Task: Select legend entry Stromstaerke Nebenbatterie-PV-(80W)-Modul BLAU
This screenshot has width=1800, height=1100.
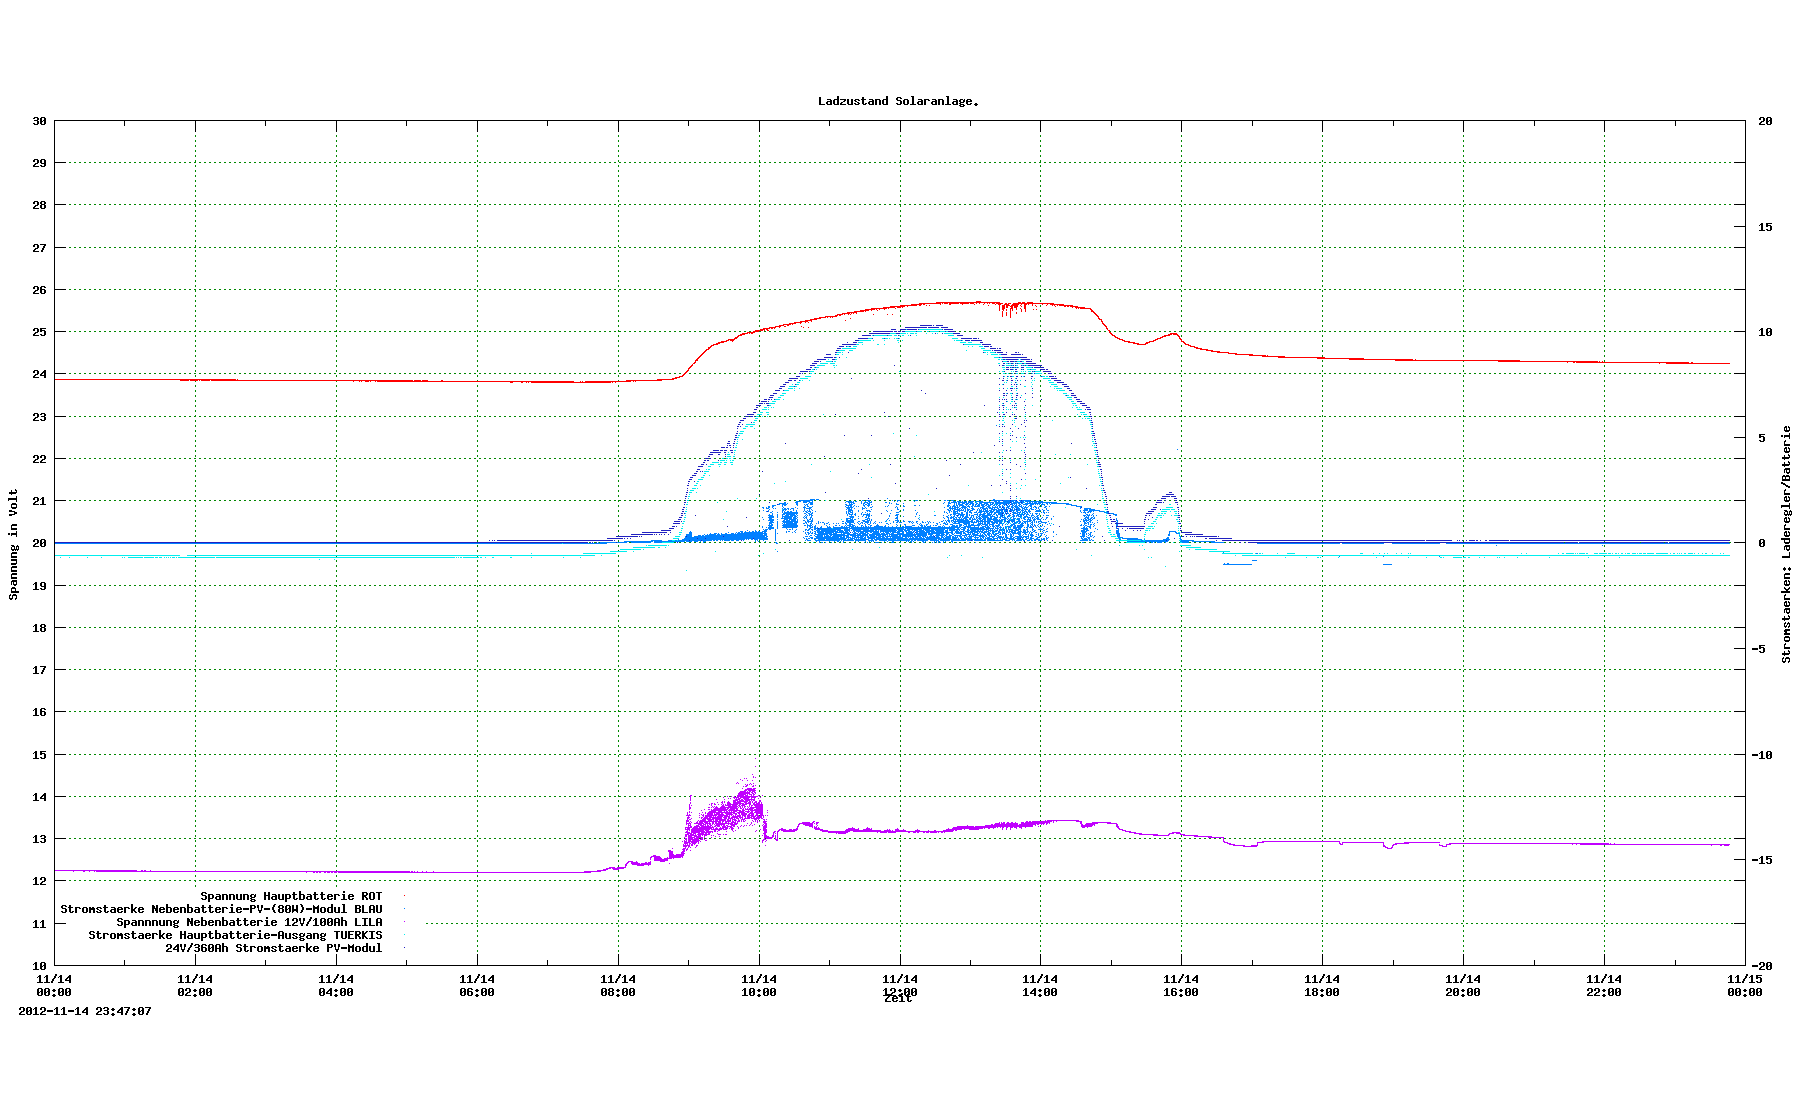Action: click(221, 909)
